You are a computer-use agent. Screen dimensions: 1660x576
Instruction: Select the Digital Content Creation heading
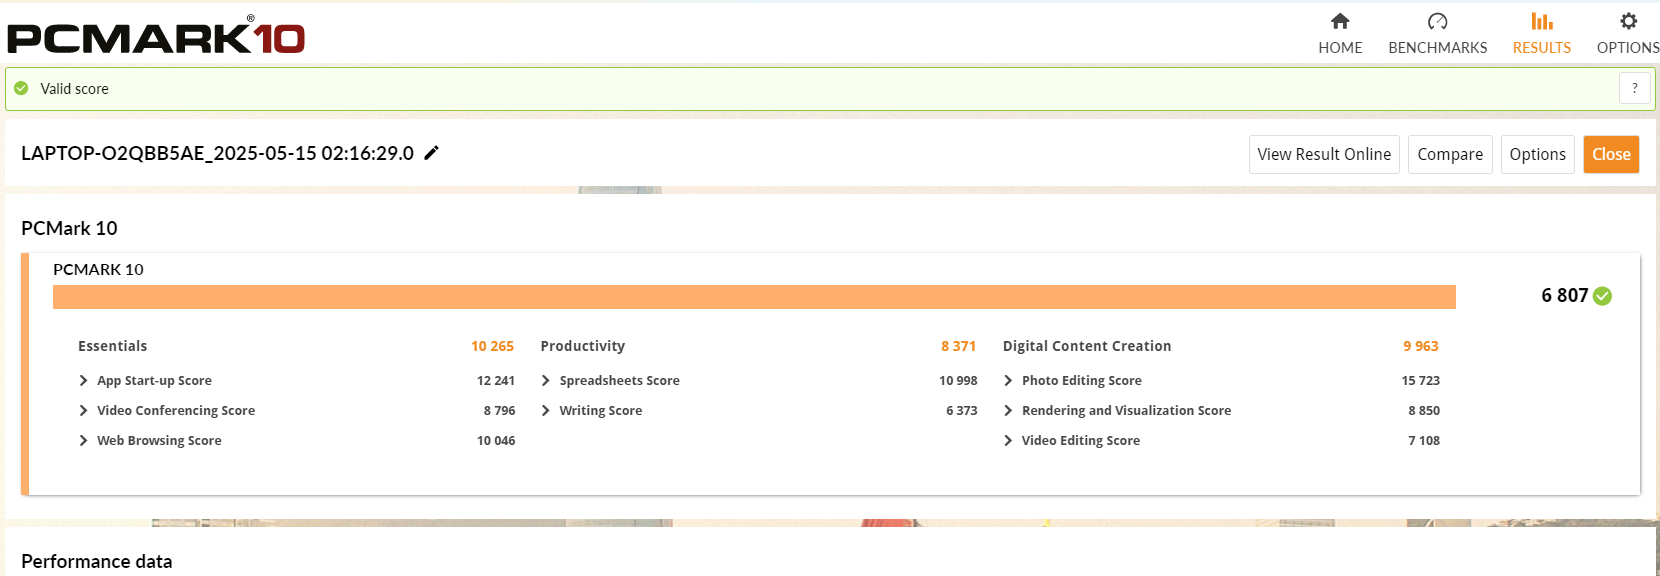[1087, 346]
